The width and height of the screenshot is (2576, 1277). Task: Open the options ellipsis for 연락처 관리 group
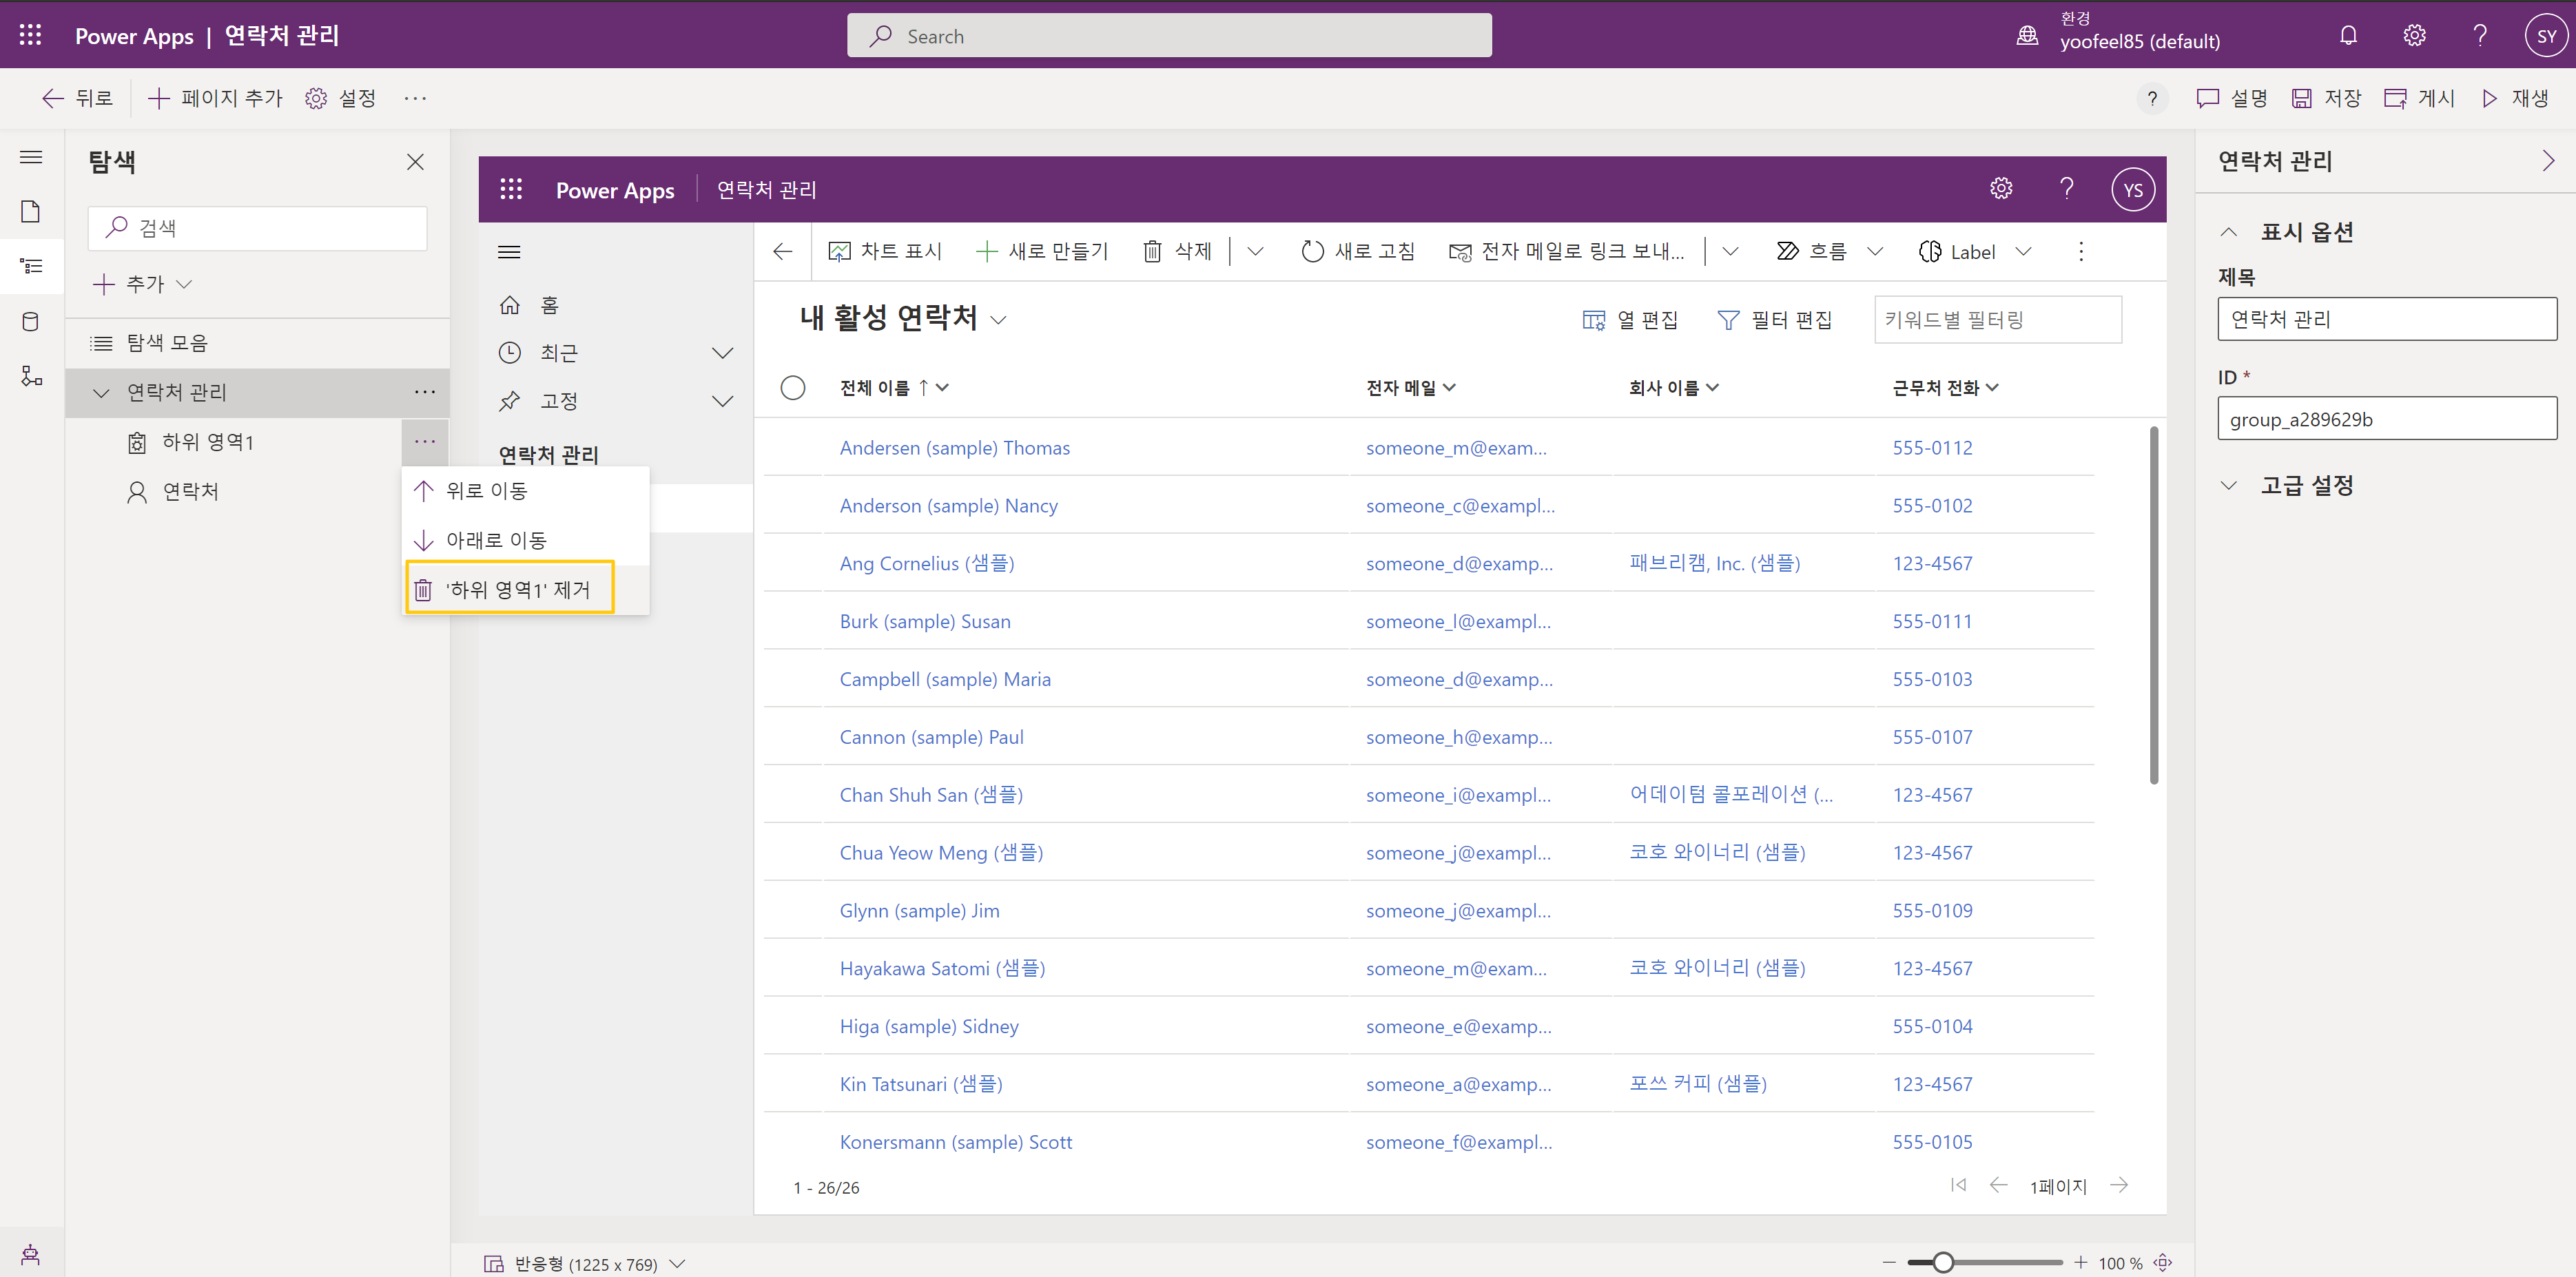point(425,392)
